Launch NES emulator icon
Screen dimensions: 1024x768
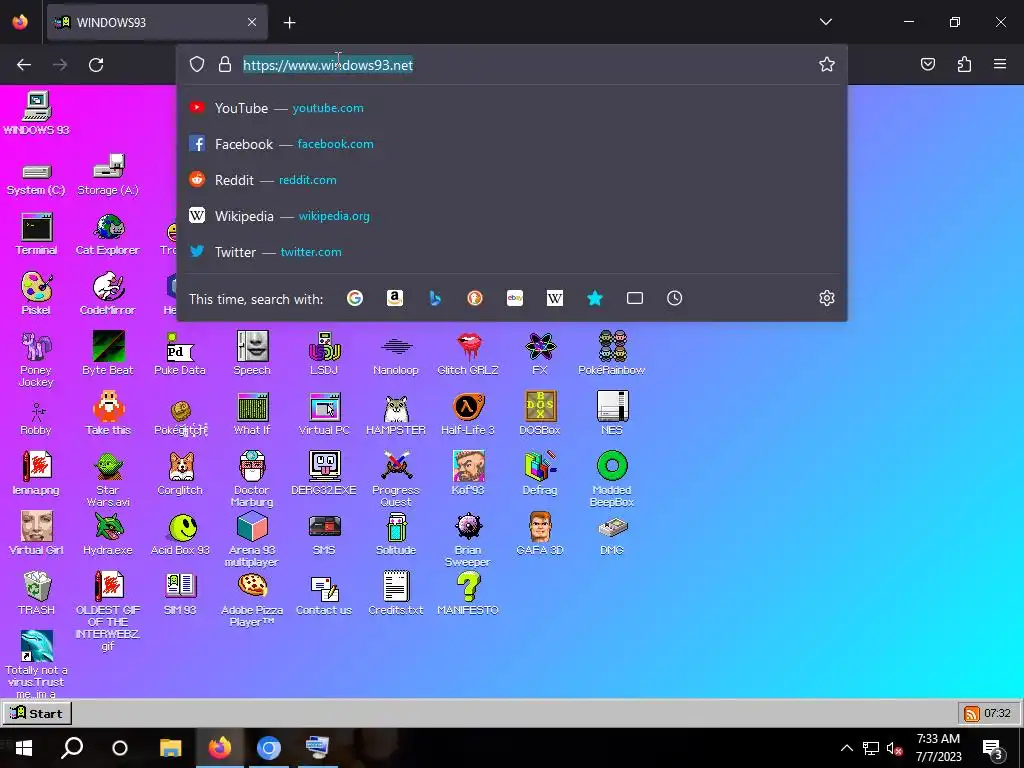612,407
